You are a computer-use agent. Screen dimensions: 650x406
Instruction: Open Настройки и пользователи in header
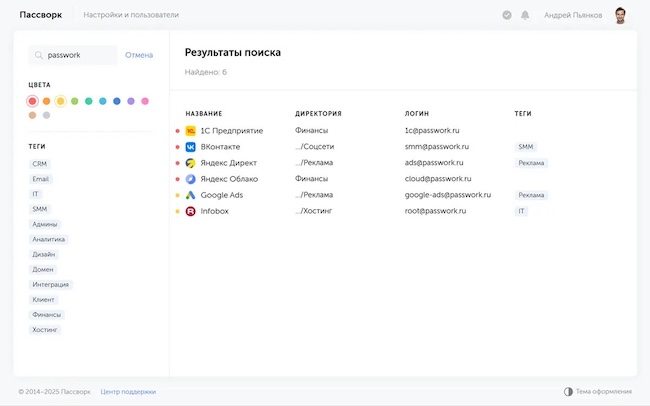[x=131, y=15]
